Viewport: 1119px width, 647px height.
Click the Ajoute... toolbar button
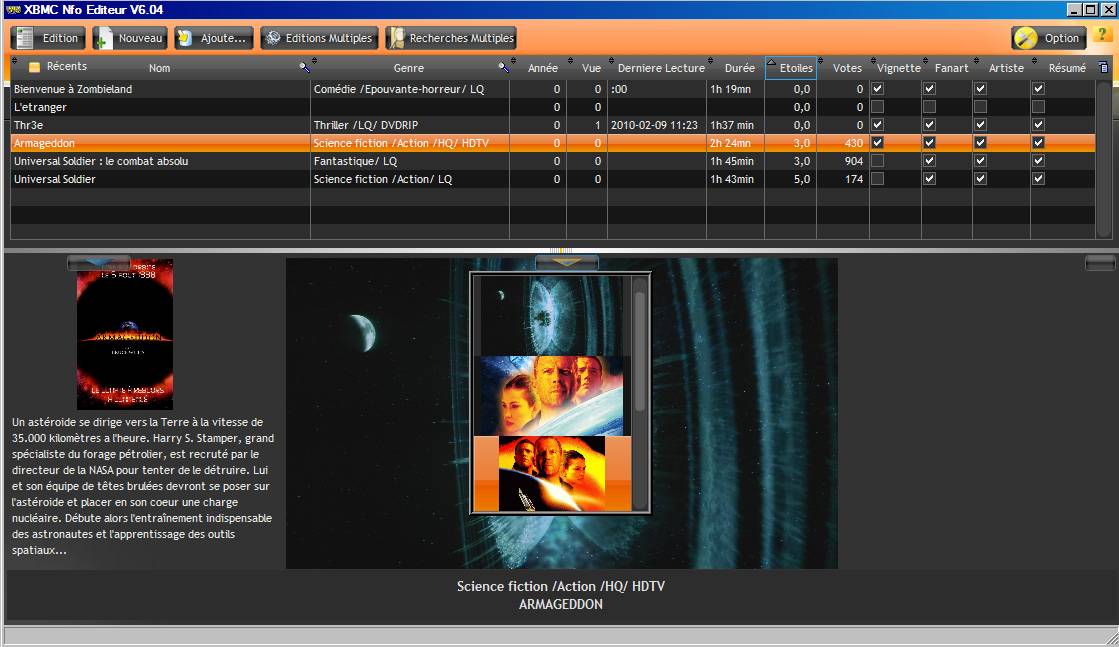[213, 38]
